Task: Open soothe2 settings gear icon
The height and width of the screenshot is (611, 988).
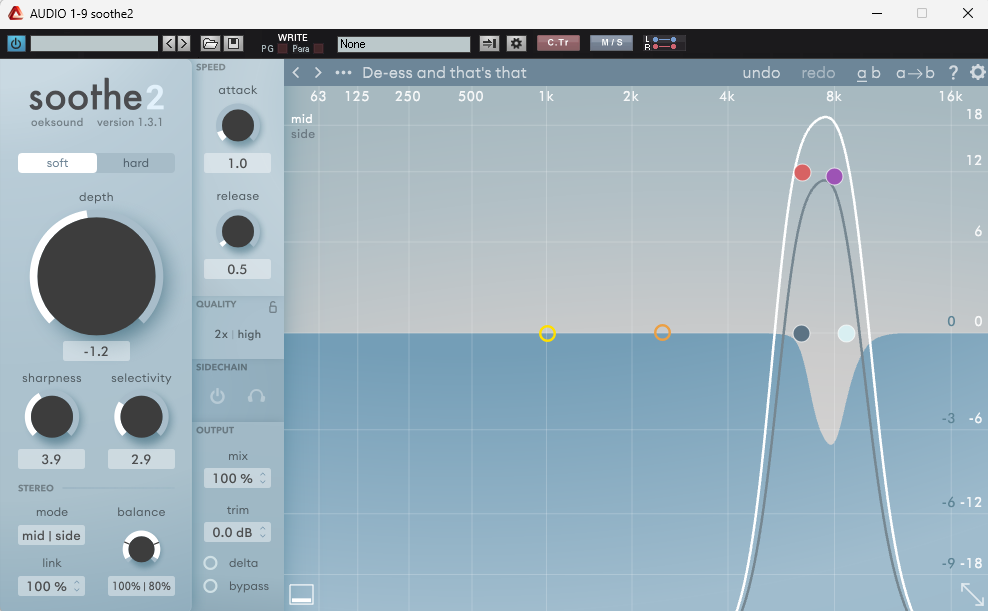Action: tap(977, 72)
